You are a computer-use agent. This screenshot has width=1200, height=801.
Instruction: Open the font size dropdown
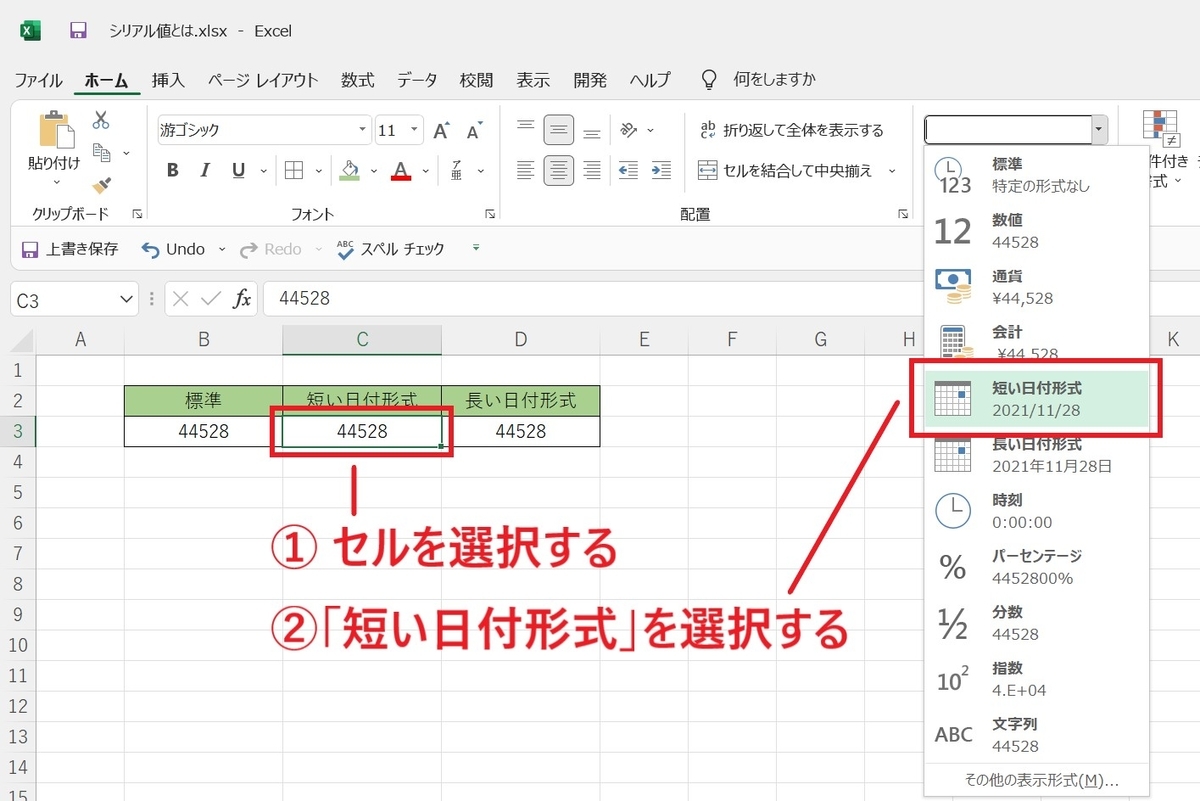415,130
